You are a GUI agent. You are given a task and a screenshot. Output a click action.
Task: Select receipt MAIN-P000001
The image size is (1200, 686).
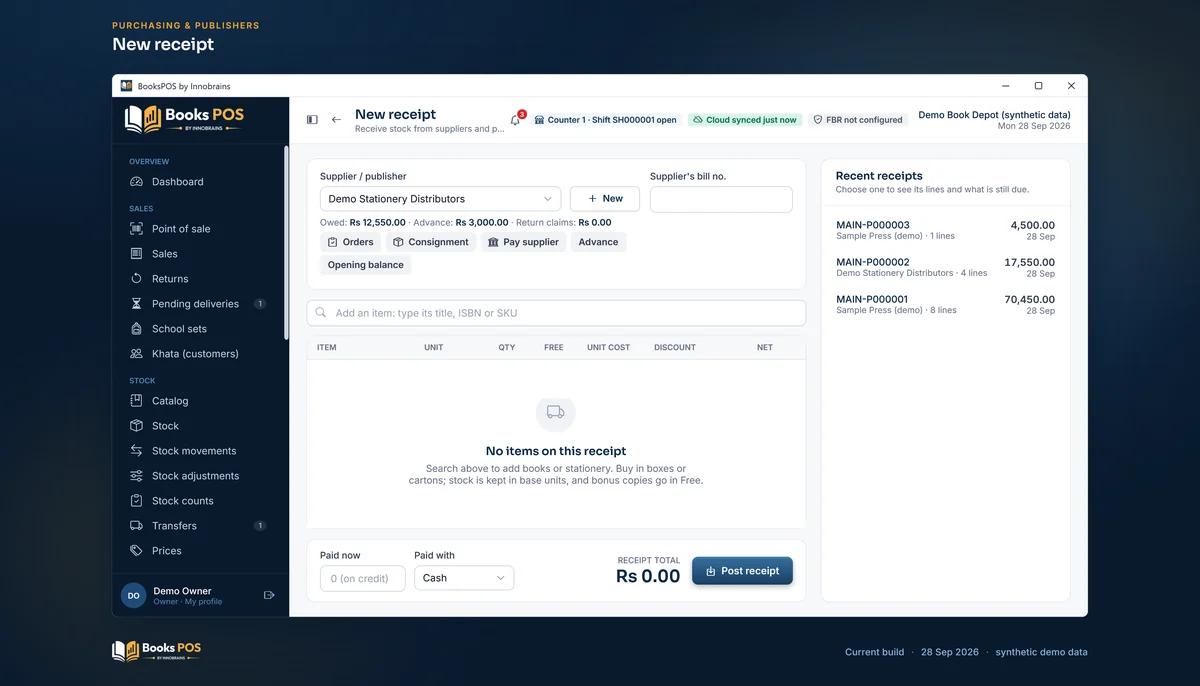945,304
